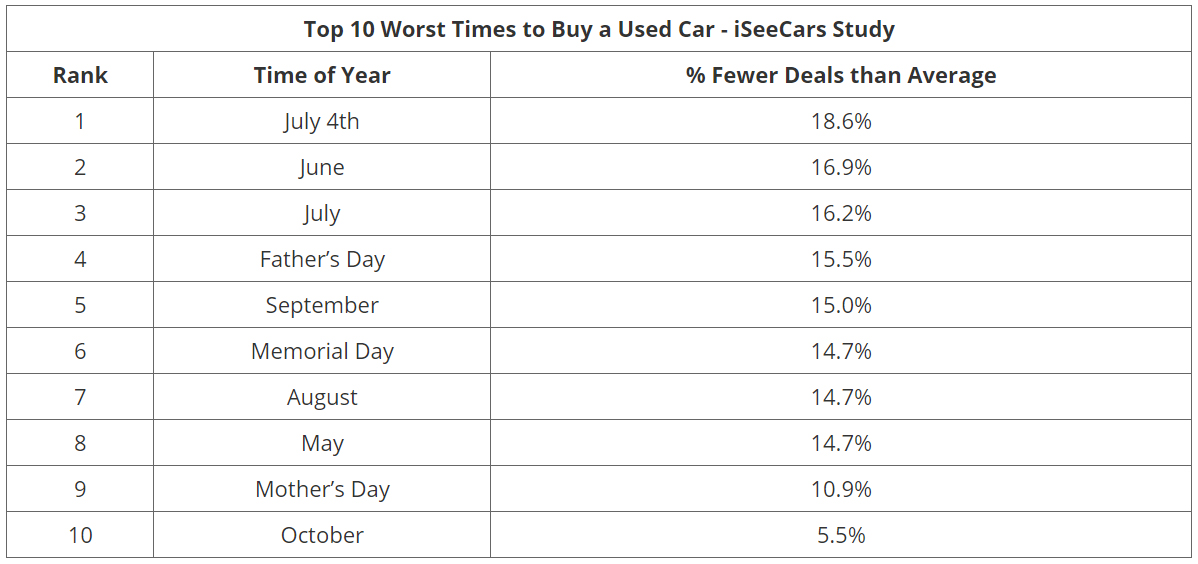Select the Time of Year column header
Screen dimensions: 1198x564
pyautogui.click(x=322, y=75)
